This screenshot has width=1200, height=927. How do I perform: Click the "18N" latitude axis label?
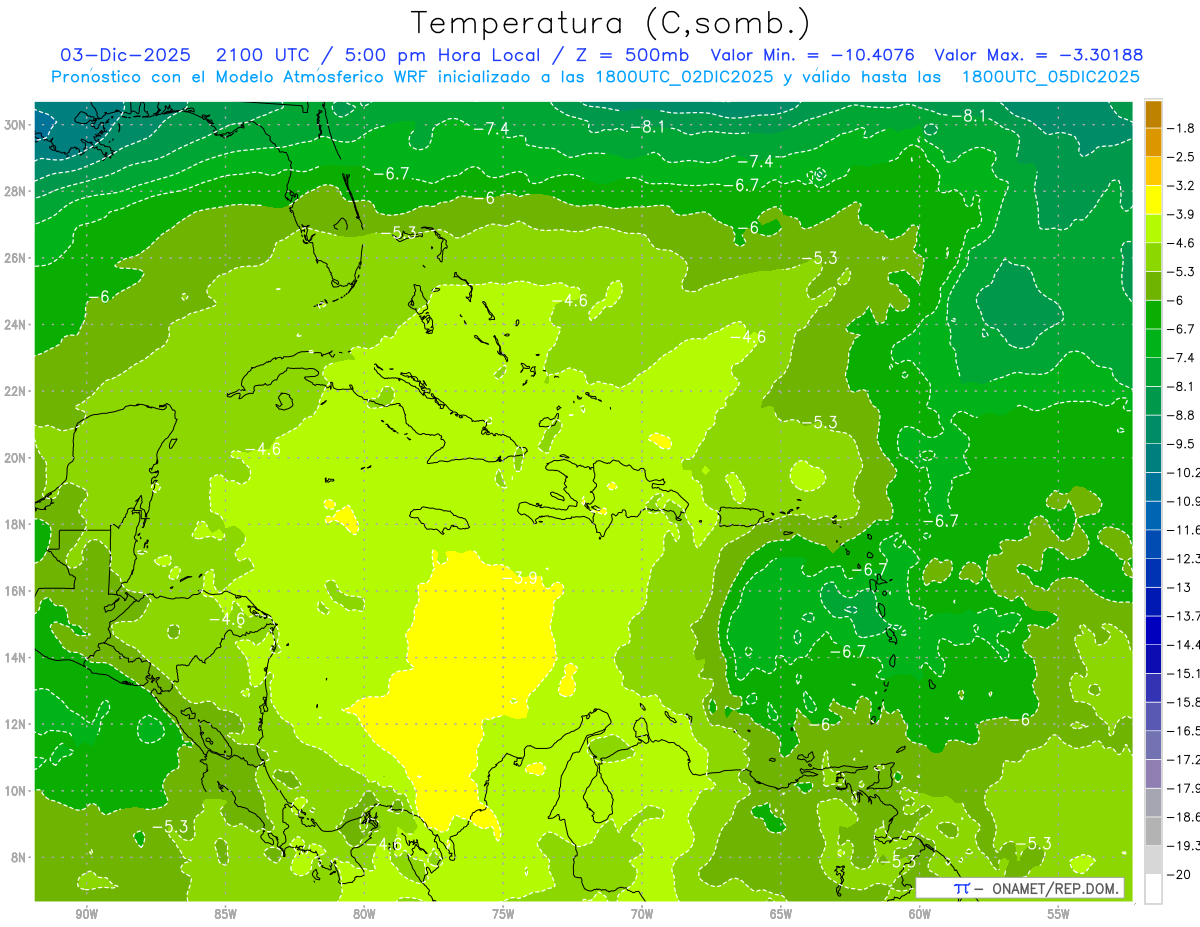15,525
